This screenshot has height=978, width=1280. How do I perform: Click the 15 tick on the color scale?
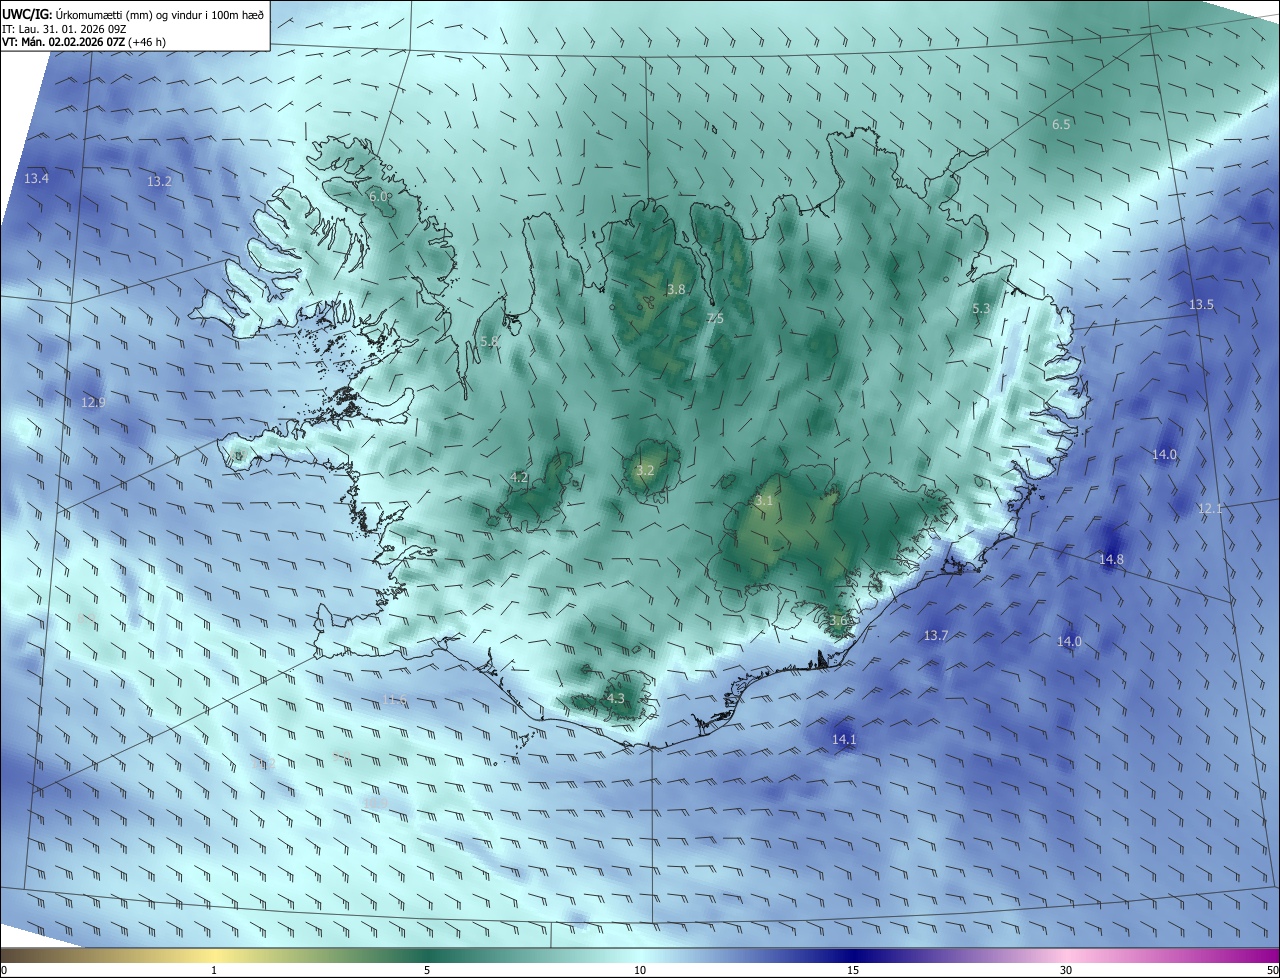(x=853, y=970)
